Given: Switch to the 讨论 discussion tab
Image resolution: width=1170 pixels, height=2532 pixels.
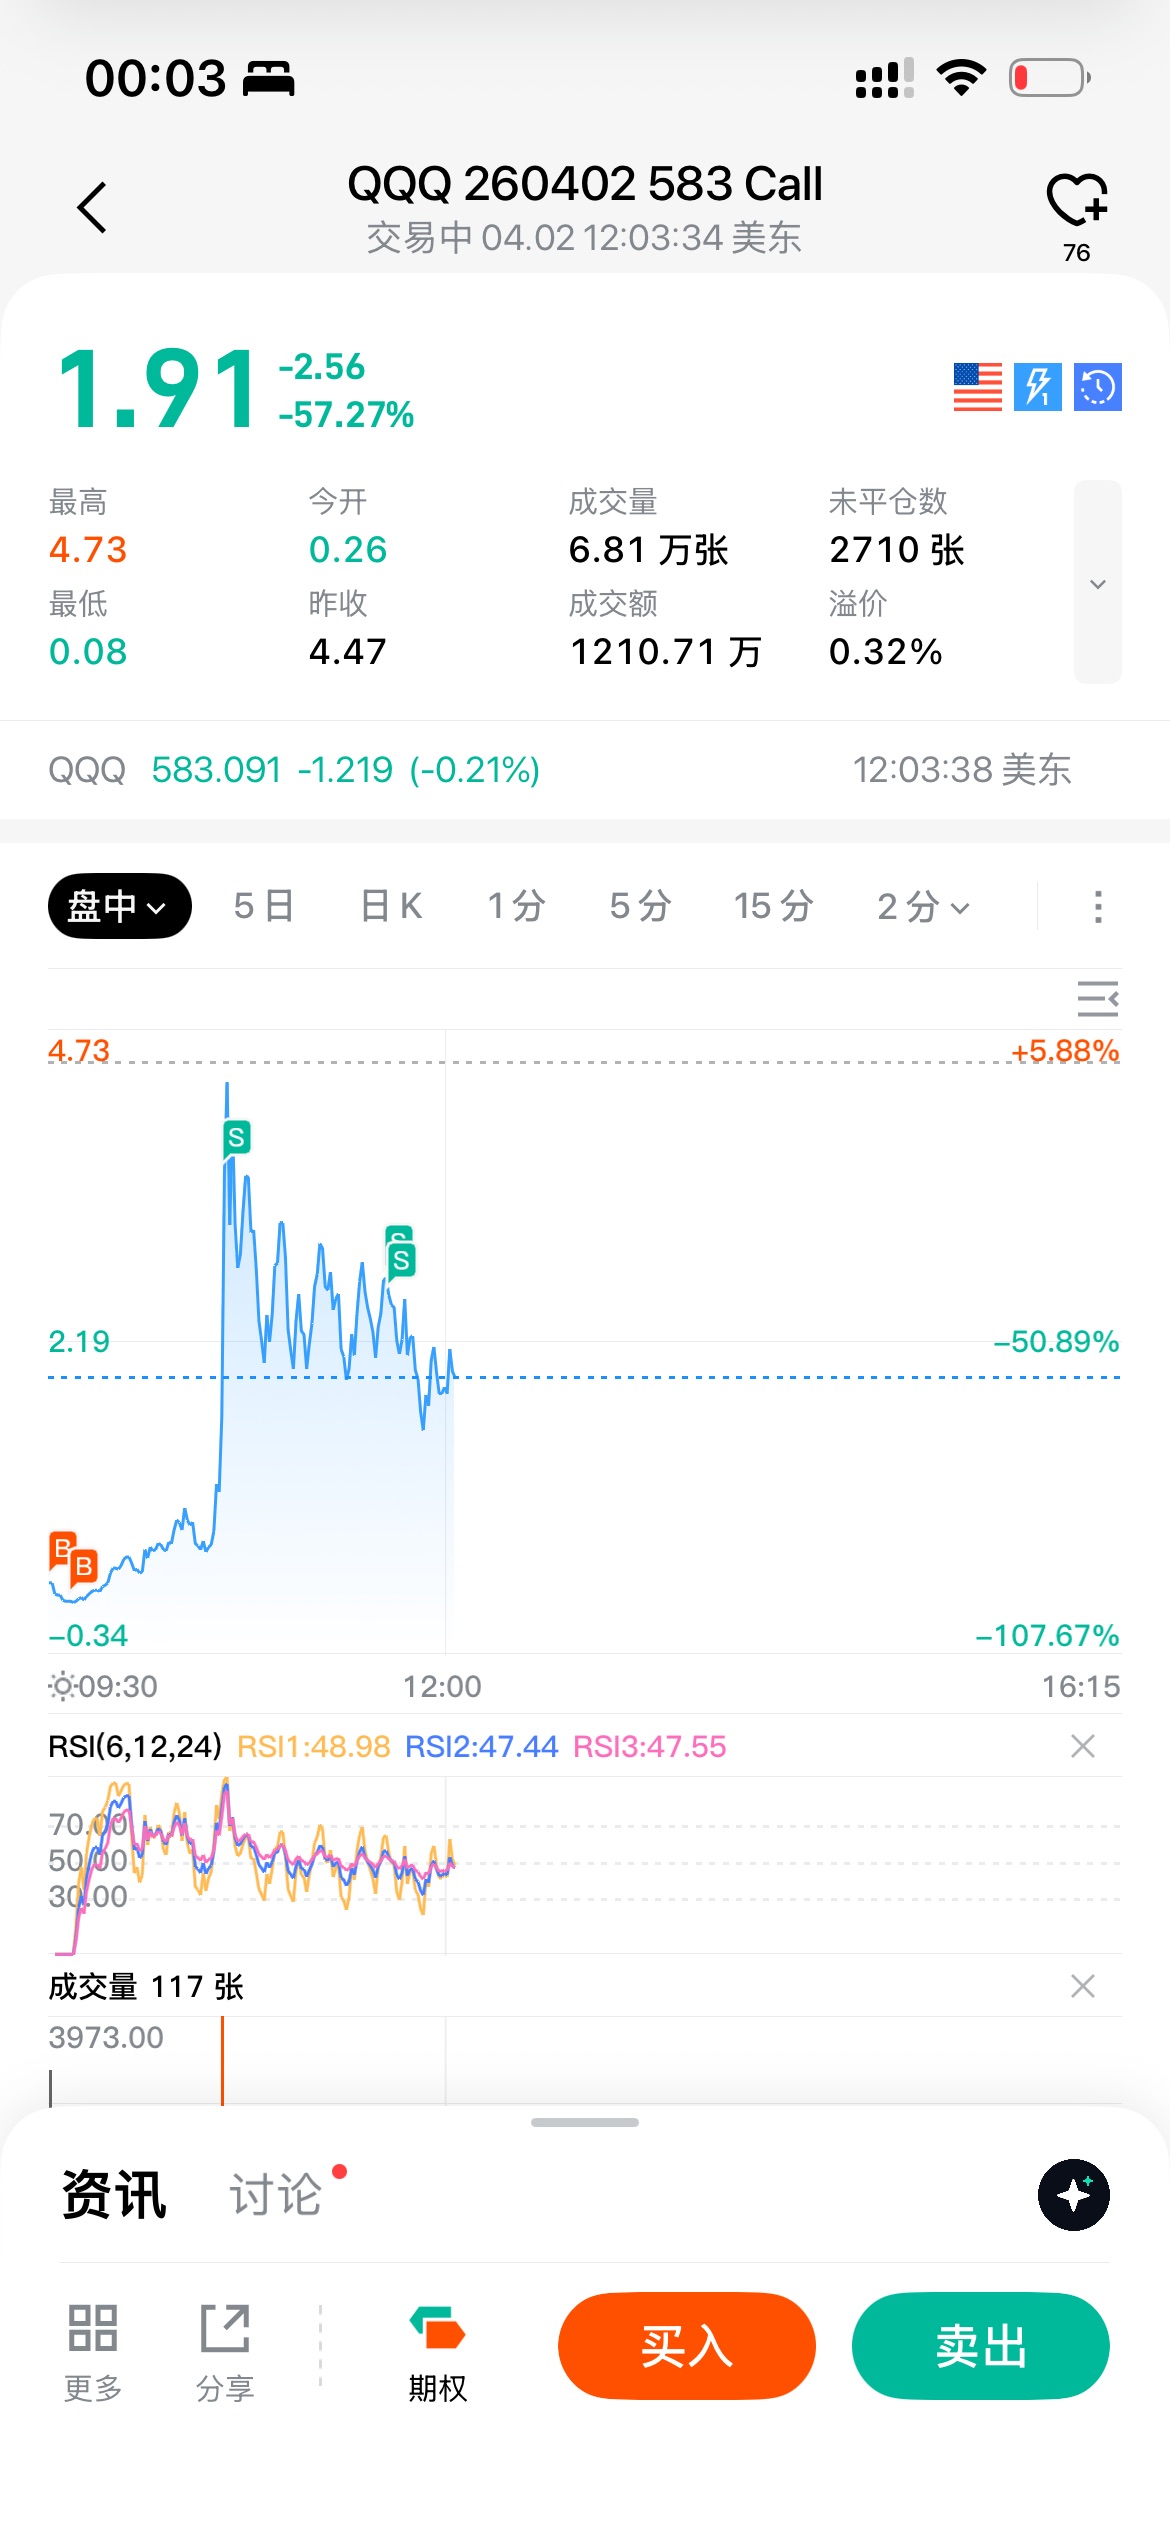Looking at the screenshot, I should click(x=276, y=2195).
